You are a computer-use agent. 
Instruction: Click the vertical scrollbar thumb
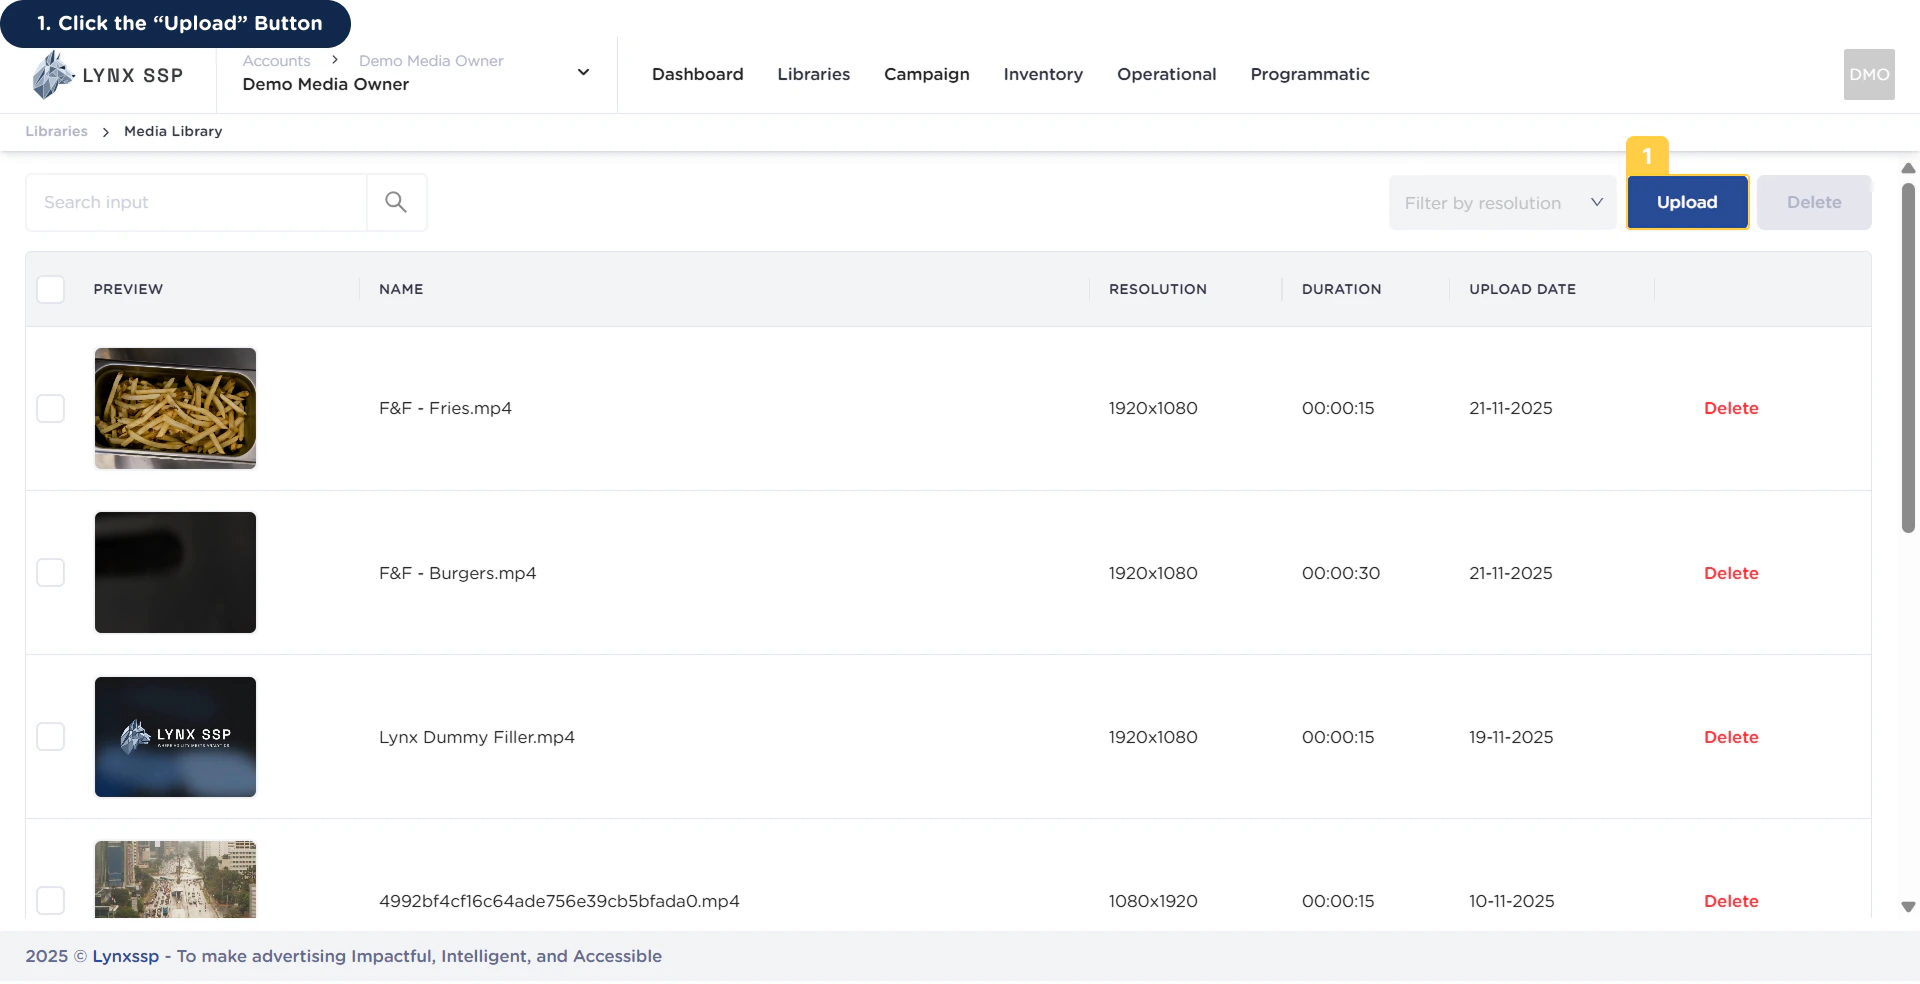(1908, 357)
